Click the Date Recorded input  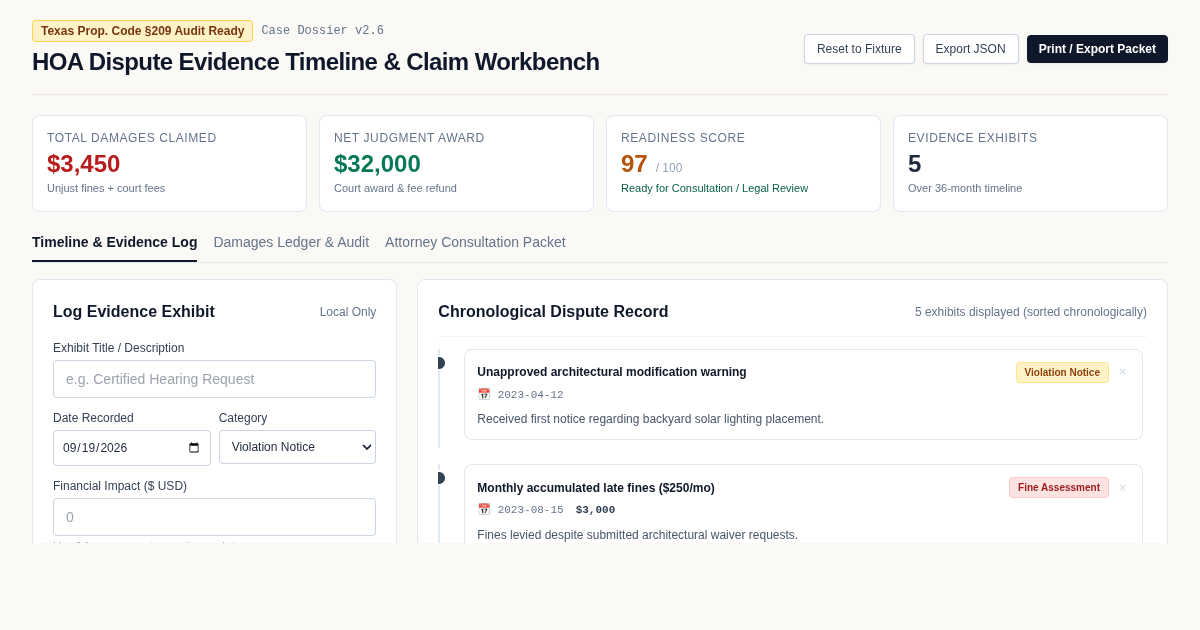(x=132, y=448)
